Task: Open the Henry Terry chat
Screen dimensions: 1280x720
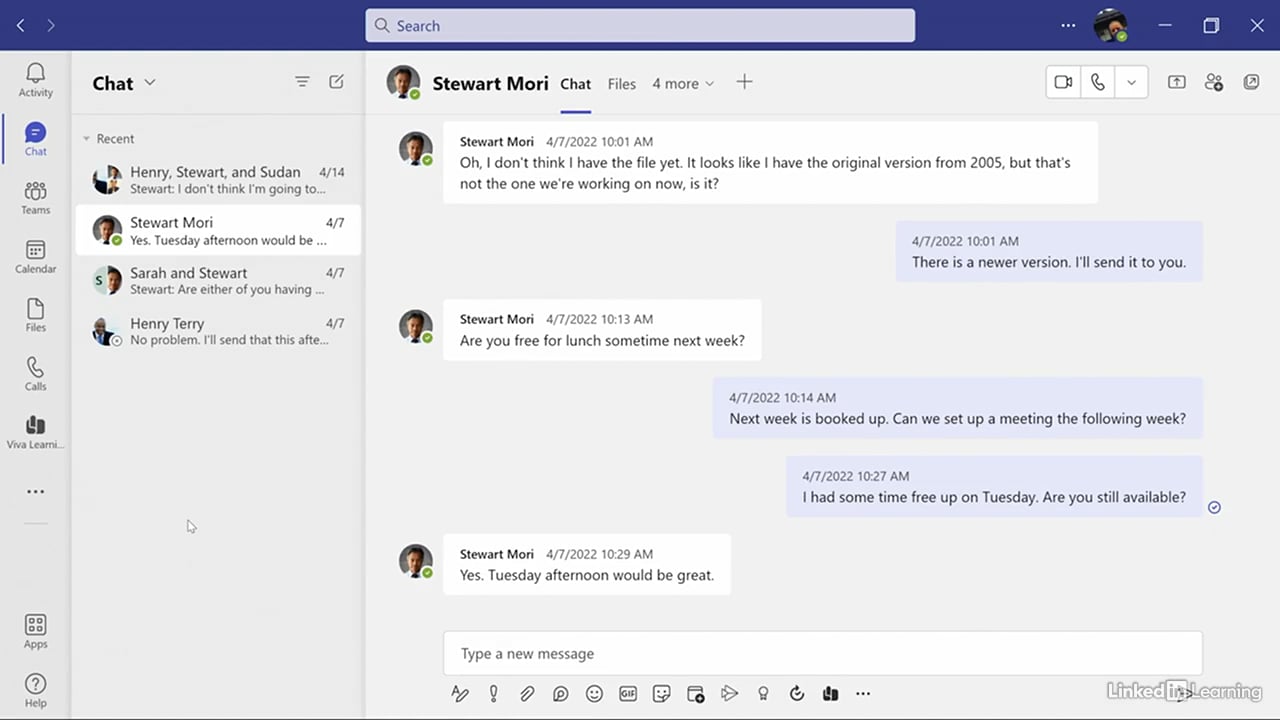Action: pyautogui.click(x=218, y=331)
